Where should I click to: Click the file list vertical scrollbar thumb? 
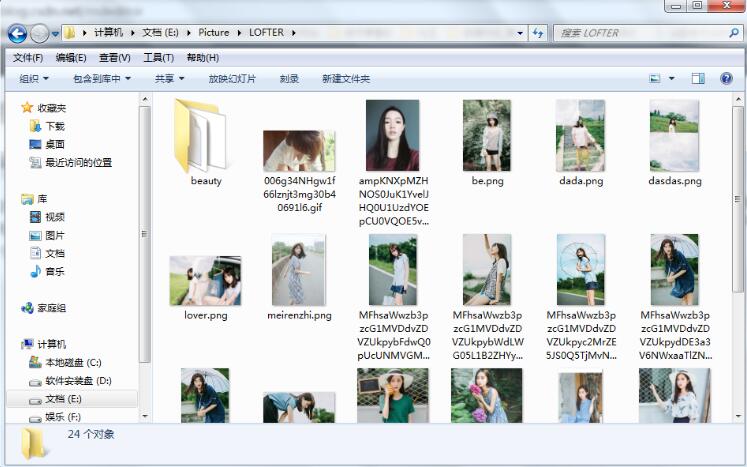click(x=737, y=199)
